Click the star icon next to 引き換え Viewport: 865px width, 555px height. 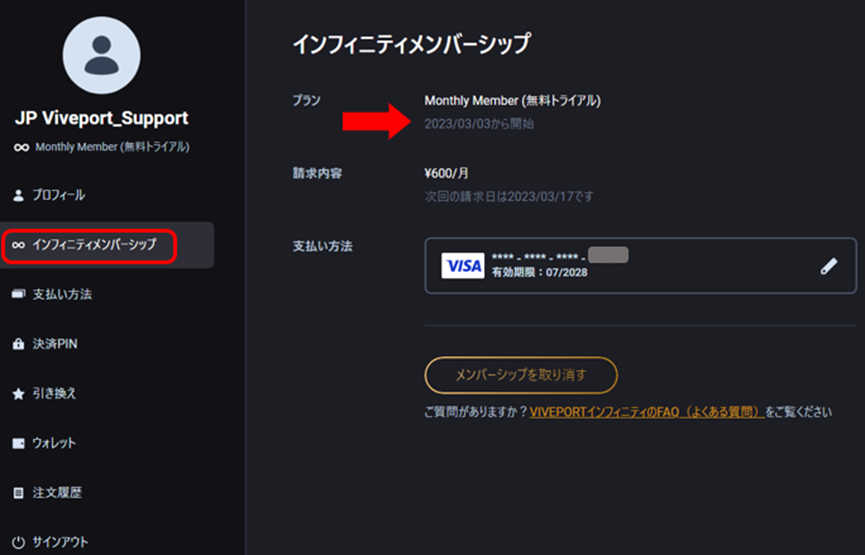pos(18,393)
